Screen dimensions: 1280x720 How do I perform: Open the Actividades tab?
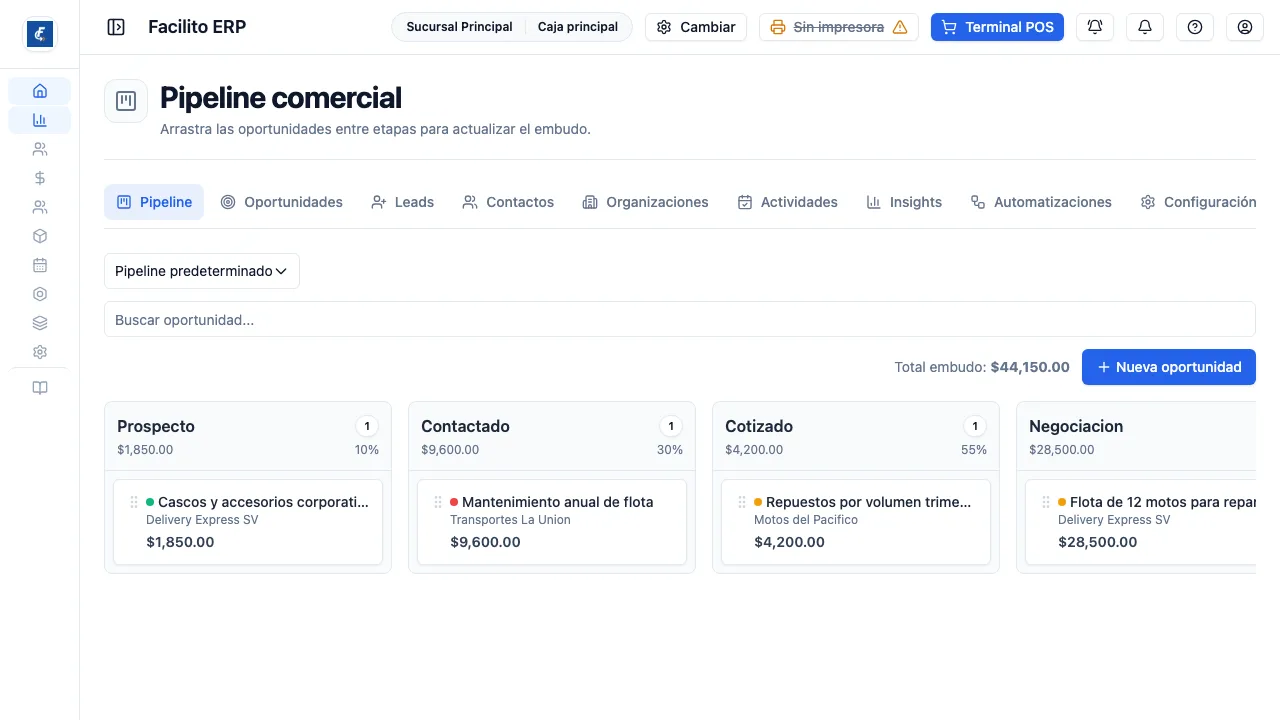pos(788,202)
